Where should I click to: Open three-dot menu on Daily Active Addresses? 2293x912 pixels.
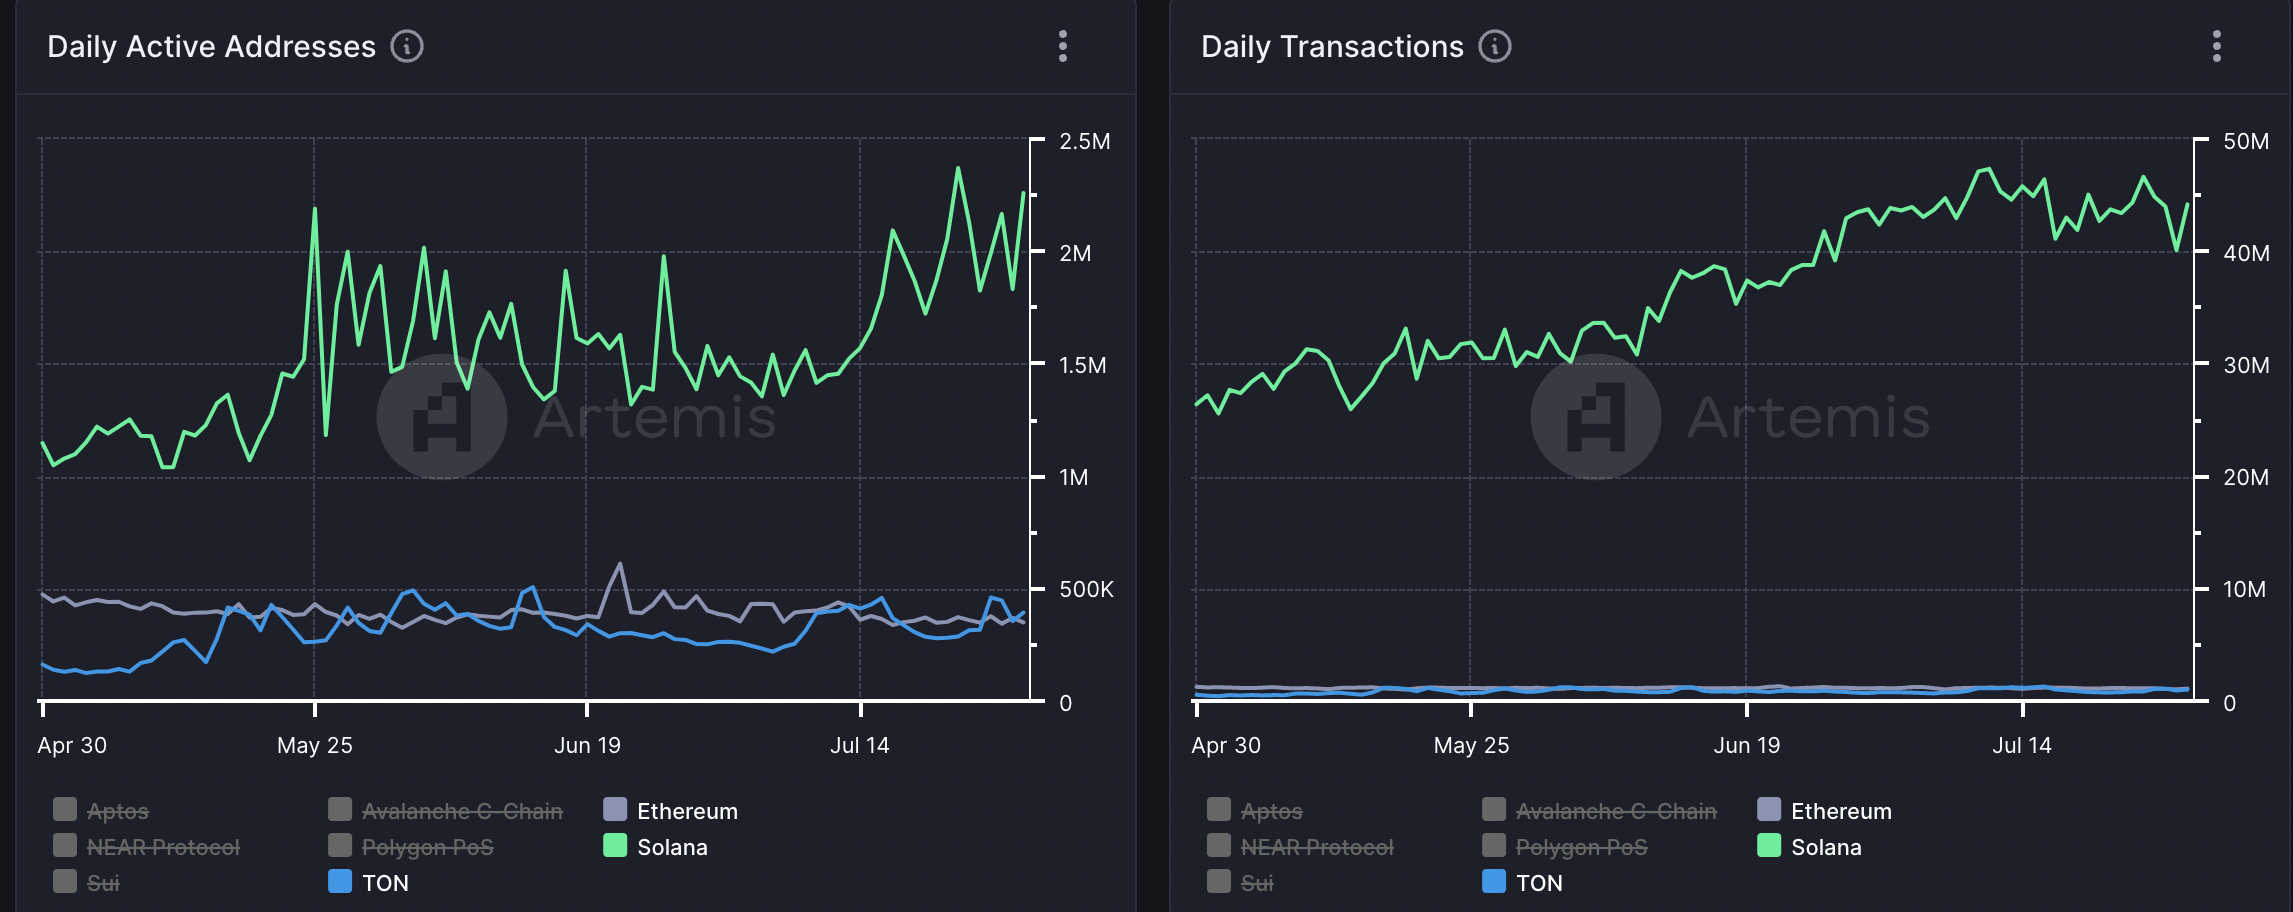click(1062, 46)
